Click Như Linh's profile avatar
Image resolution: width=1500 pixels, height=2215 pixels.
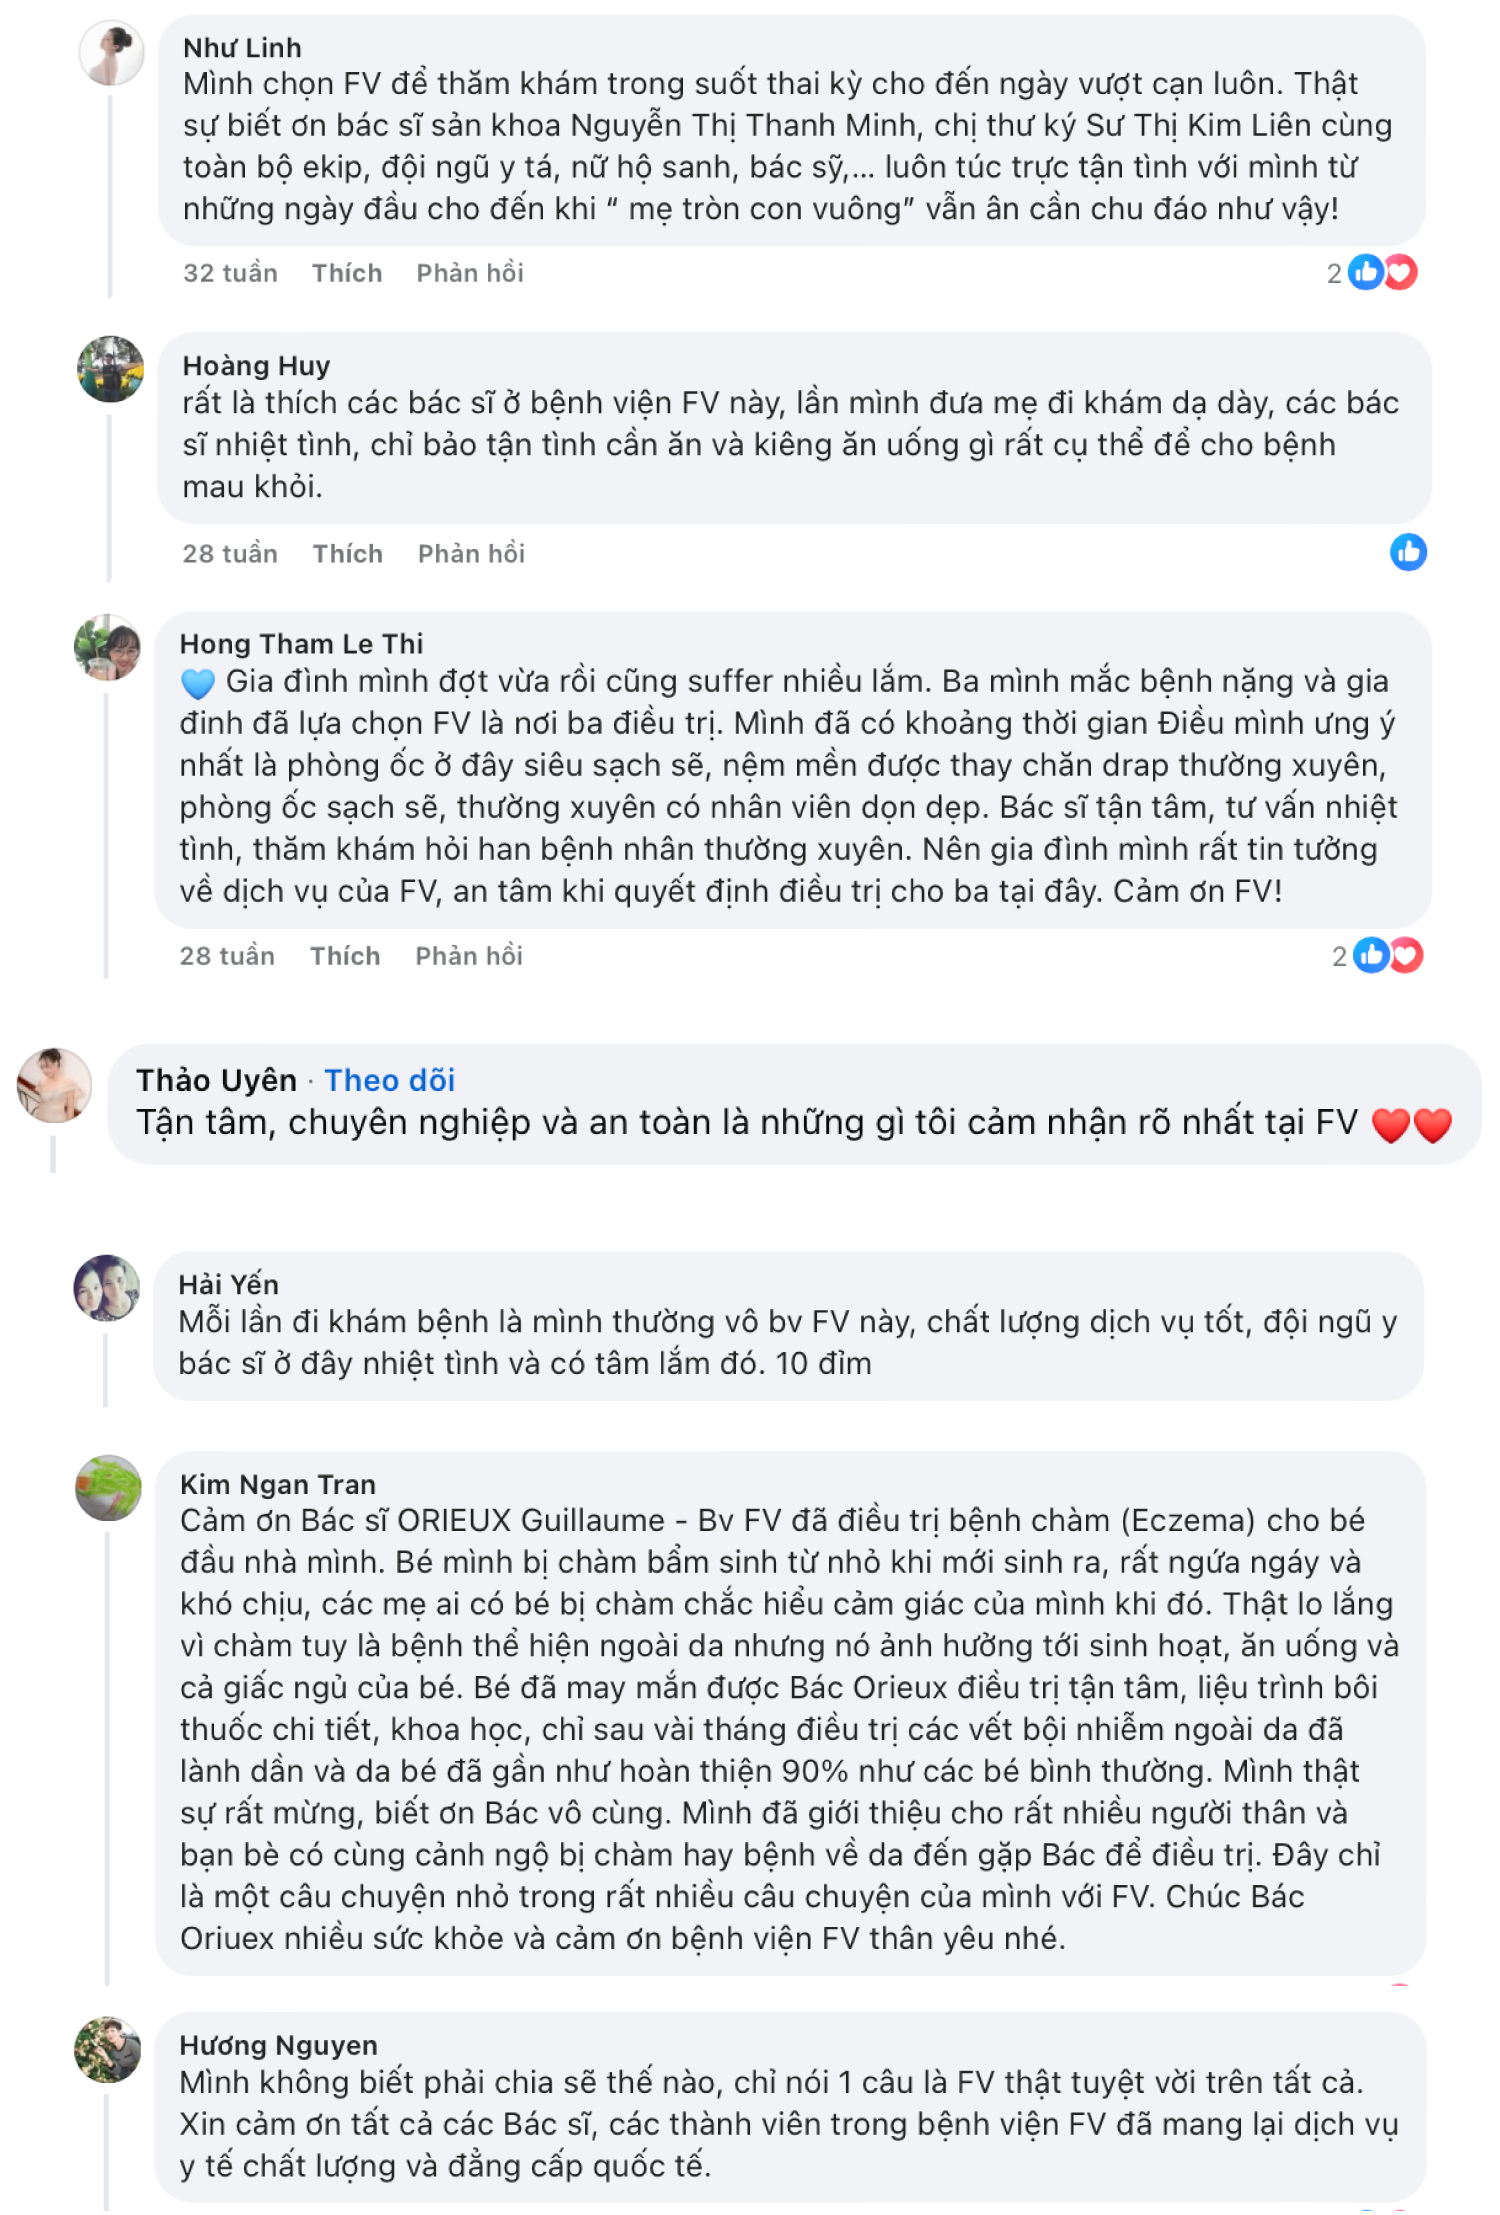point(111,53)
